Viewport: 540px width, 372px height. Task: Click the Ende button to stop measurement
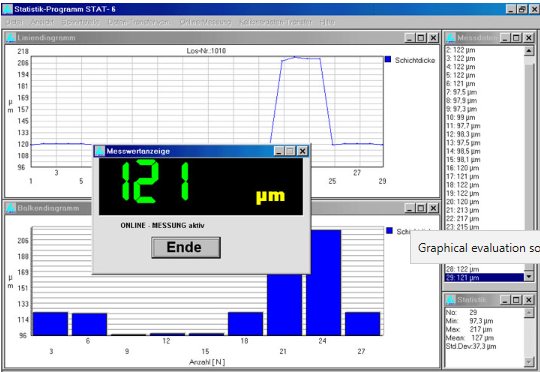[x=186, y=247]
